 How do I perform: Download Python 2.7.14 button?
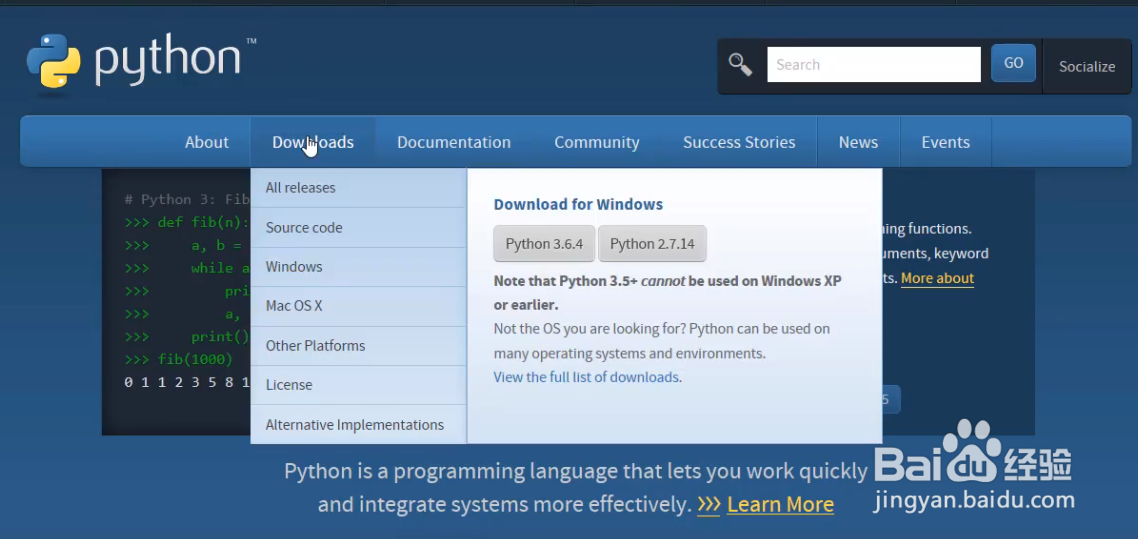click(652, 244)
